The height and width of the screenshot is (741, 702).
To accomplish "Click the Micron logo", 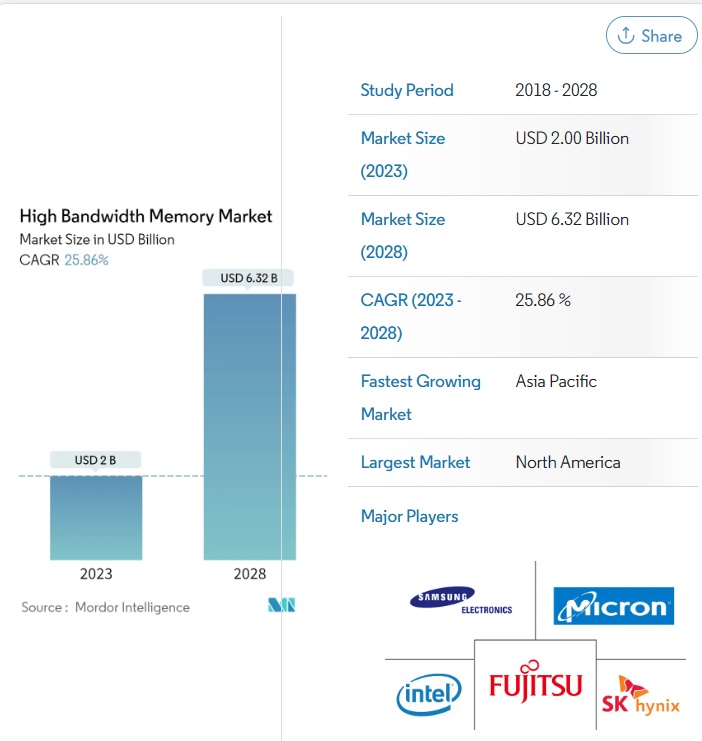I will click(x=614, y=606).
